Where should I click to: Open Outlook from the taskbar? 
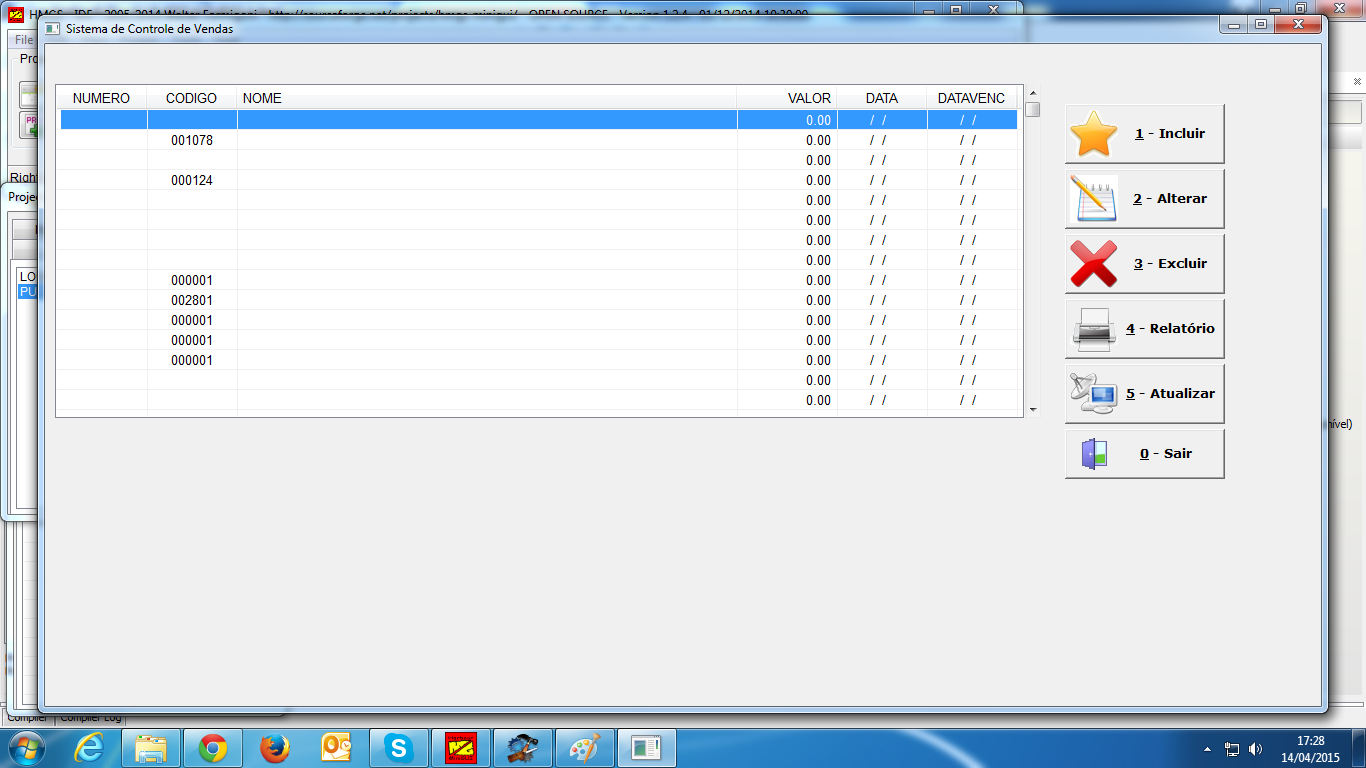(x=336, y=747)
